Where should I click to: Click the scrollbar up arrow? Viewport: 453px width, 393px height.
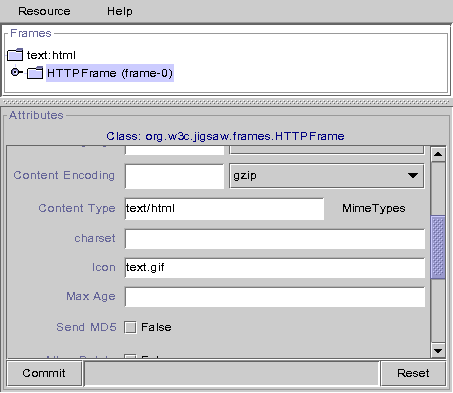[438, 154]
